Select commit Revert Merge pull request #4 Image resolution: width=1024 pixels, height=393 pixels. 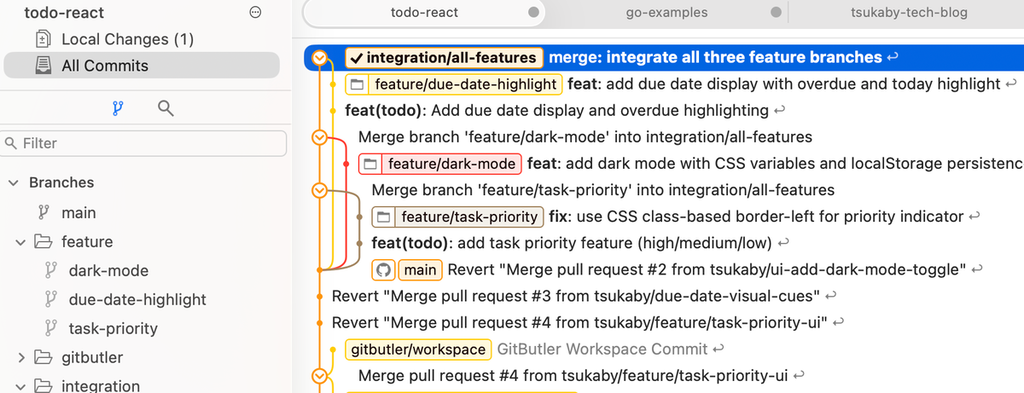pyautogui.click(x=580, y=322)
